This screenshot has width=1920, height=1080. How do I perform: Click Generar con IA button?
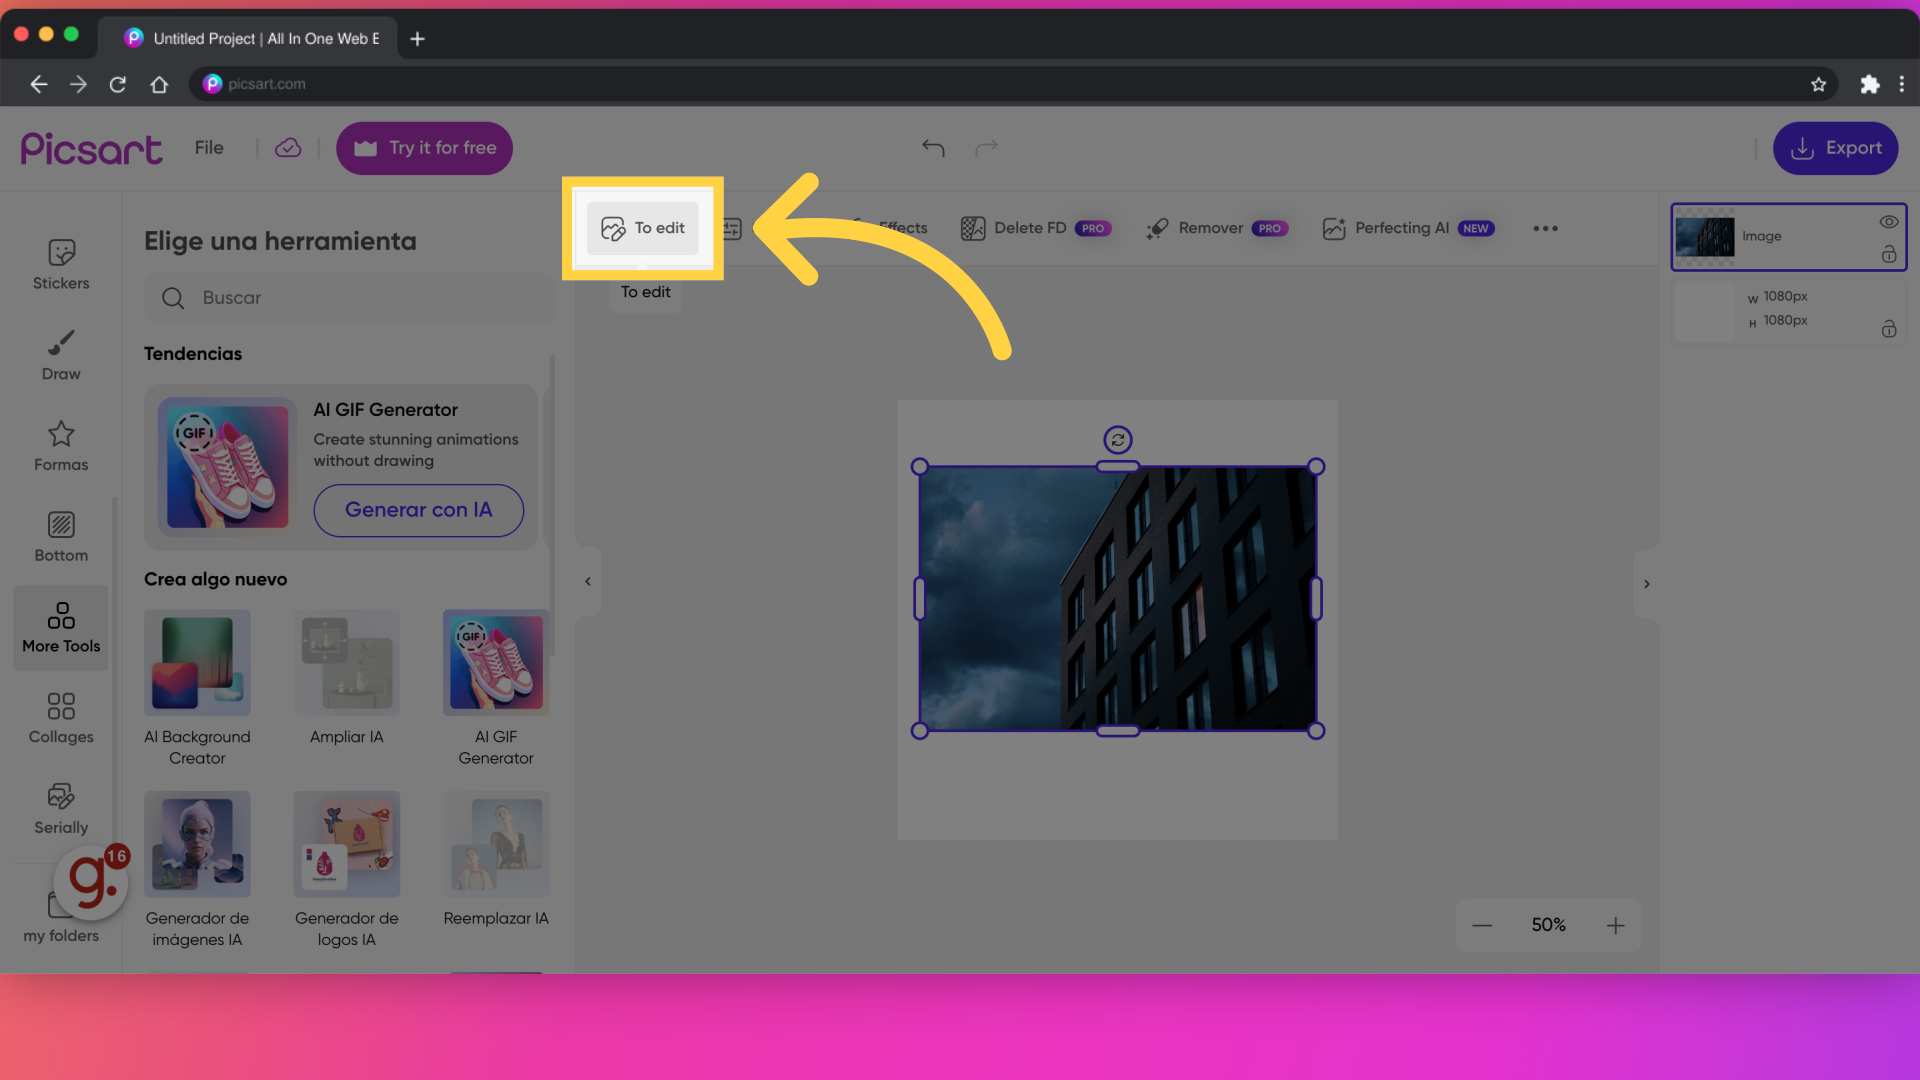[418, 510]
